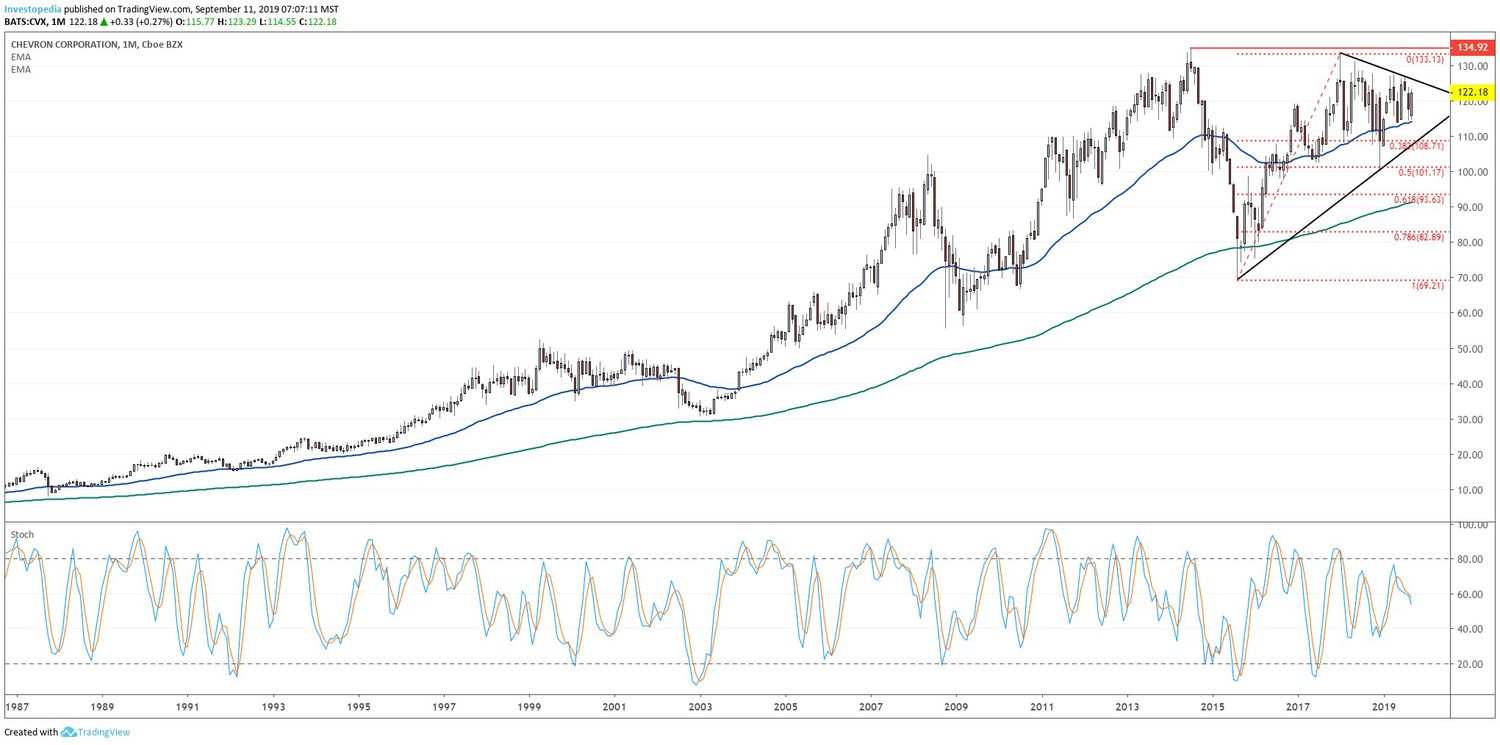Select the red 134.92 price tag
Screen dimensions: 1500x745
tap(1472, 47)
